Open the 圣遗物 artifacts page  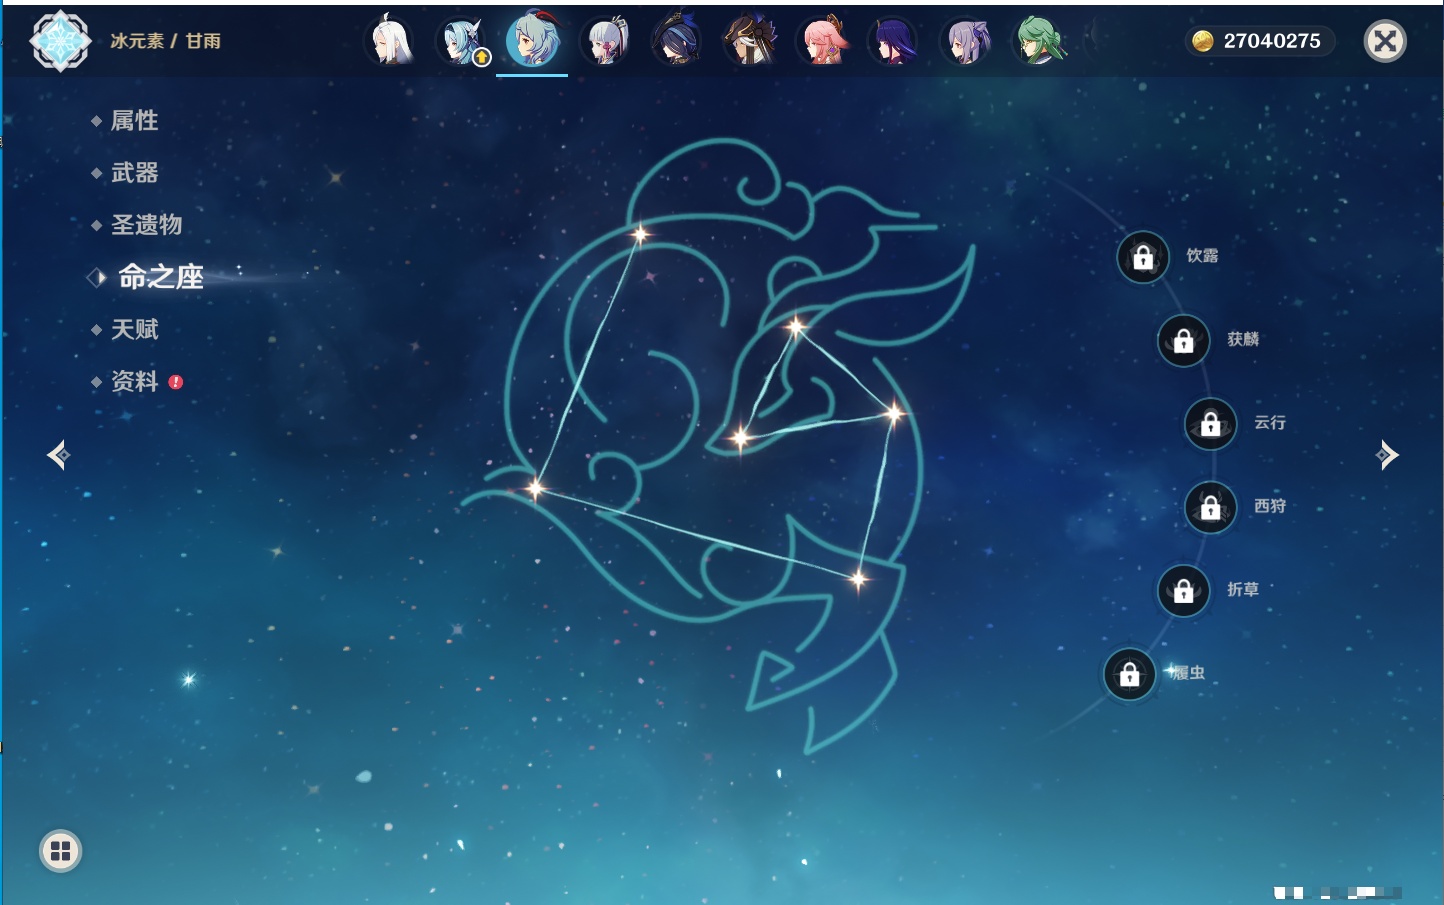coord(146,225)
